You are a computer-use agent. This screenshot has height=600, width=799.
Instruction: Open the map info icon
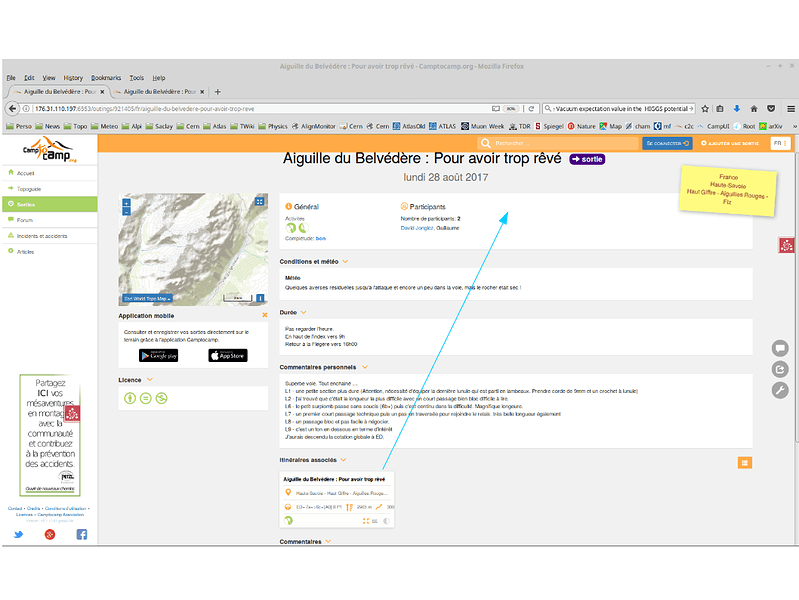[260, 298]
